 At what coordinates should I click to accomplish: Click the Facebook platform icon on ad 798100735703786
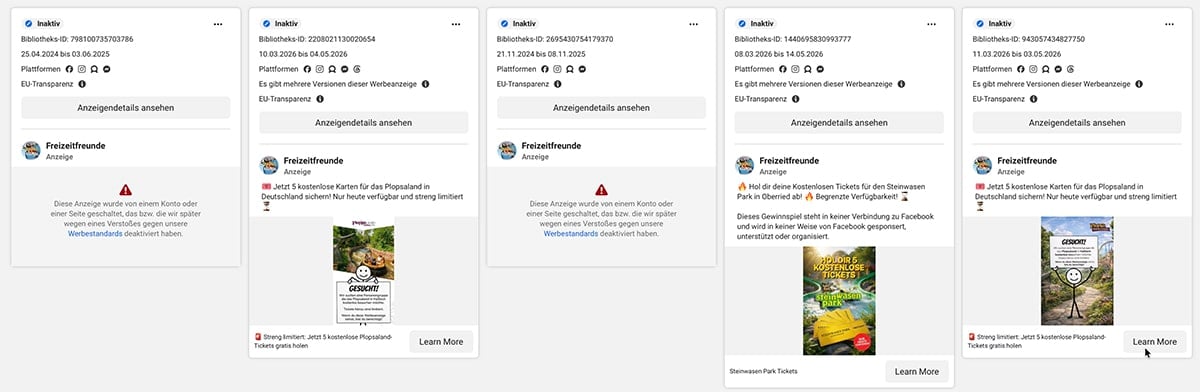70,69
